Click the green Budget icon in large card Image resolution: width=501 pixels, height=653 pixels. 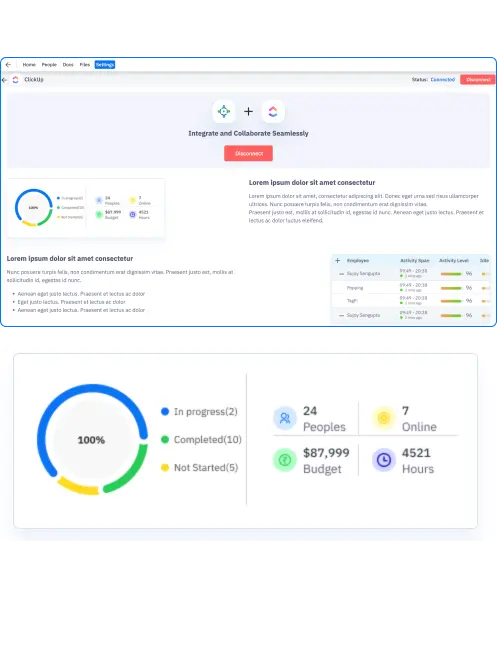click(285, 460)
